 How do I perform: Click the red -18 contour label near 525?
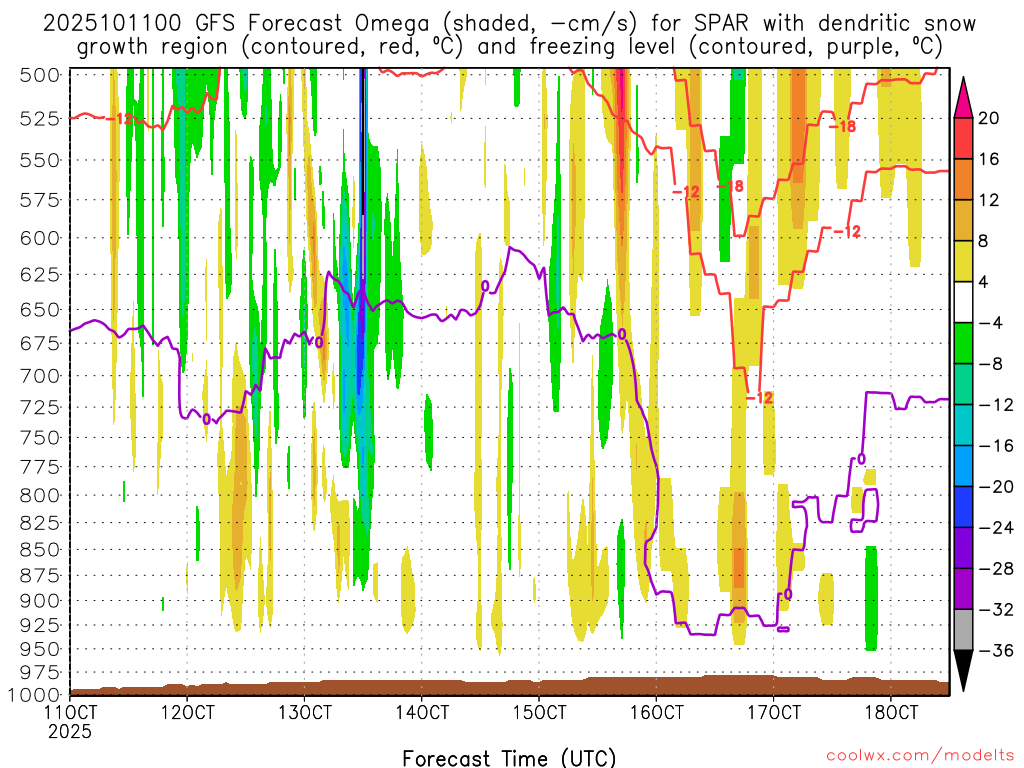pos(844,127)
